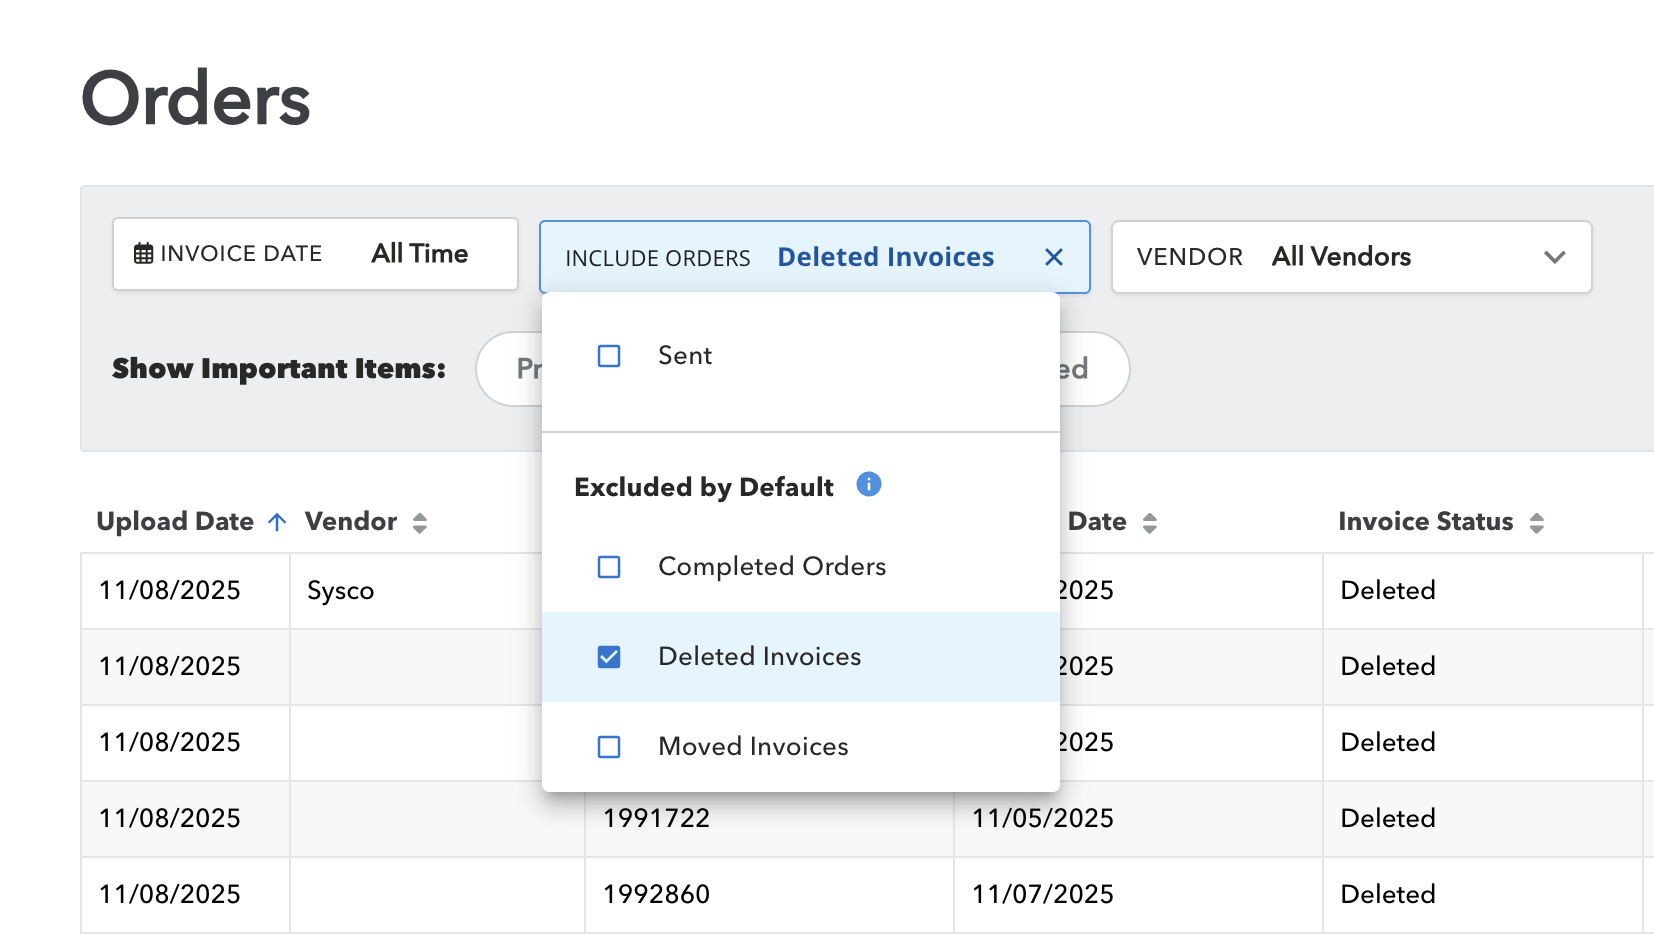The height and width of the screenshot is (934, 1654).
Task: Tick the Moved Invoices checkbox
Action: point(609,747)
